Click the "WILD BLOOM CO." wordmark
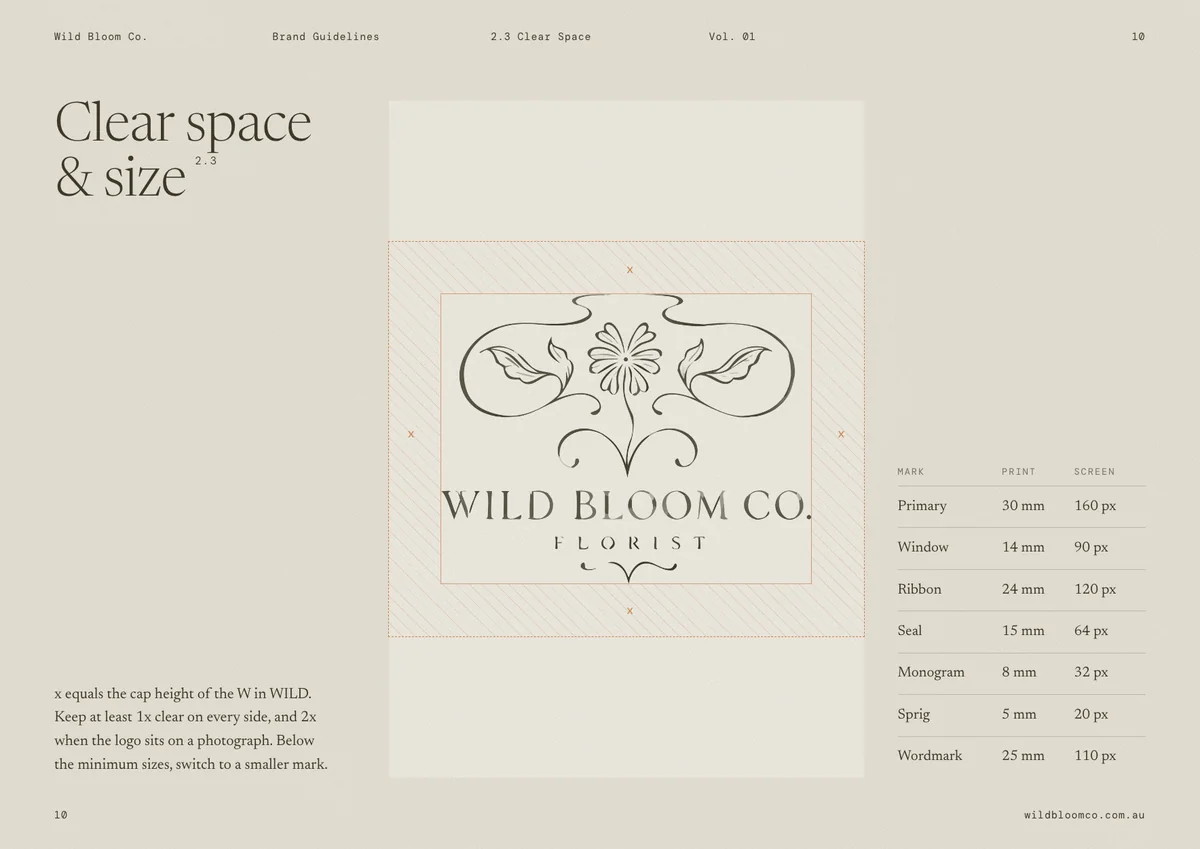The image size is (1200, 849). (x=626, y=505)
